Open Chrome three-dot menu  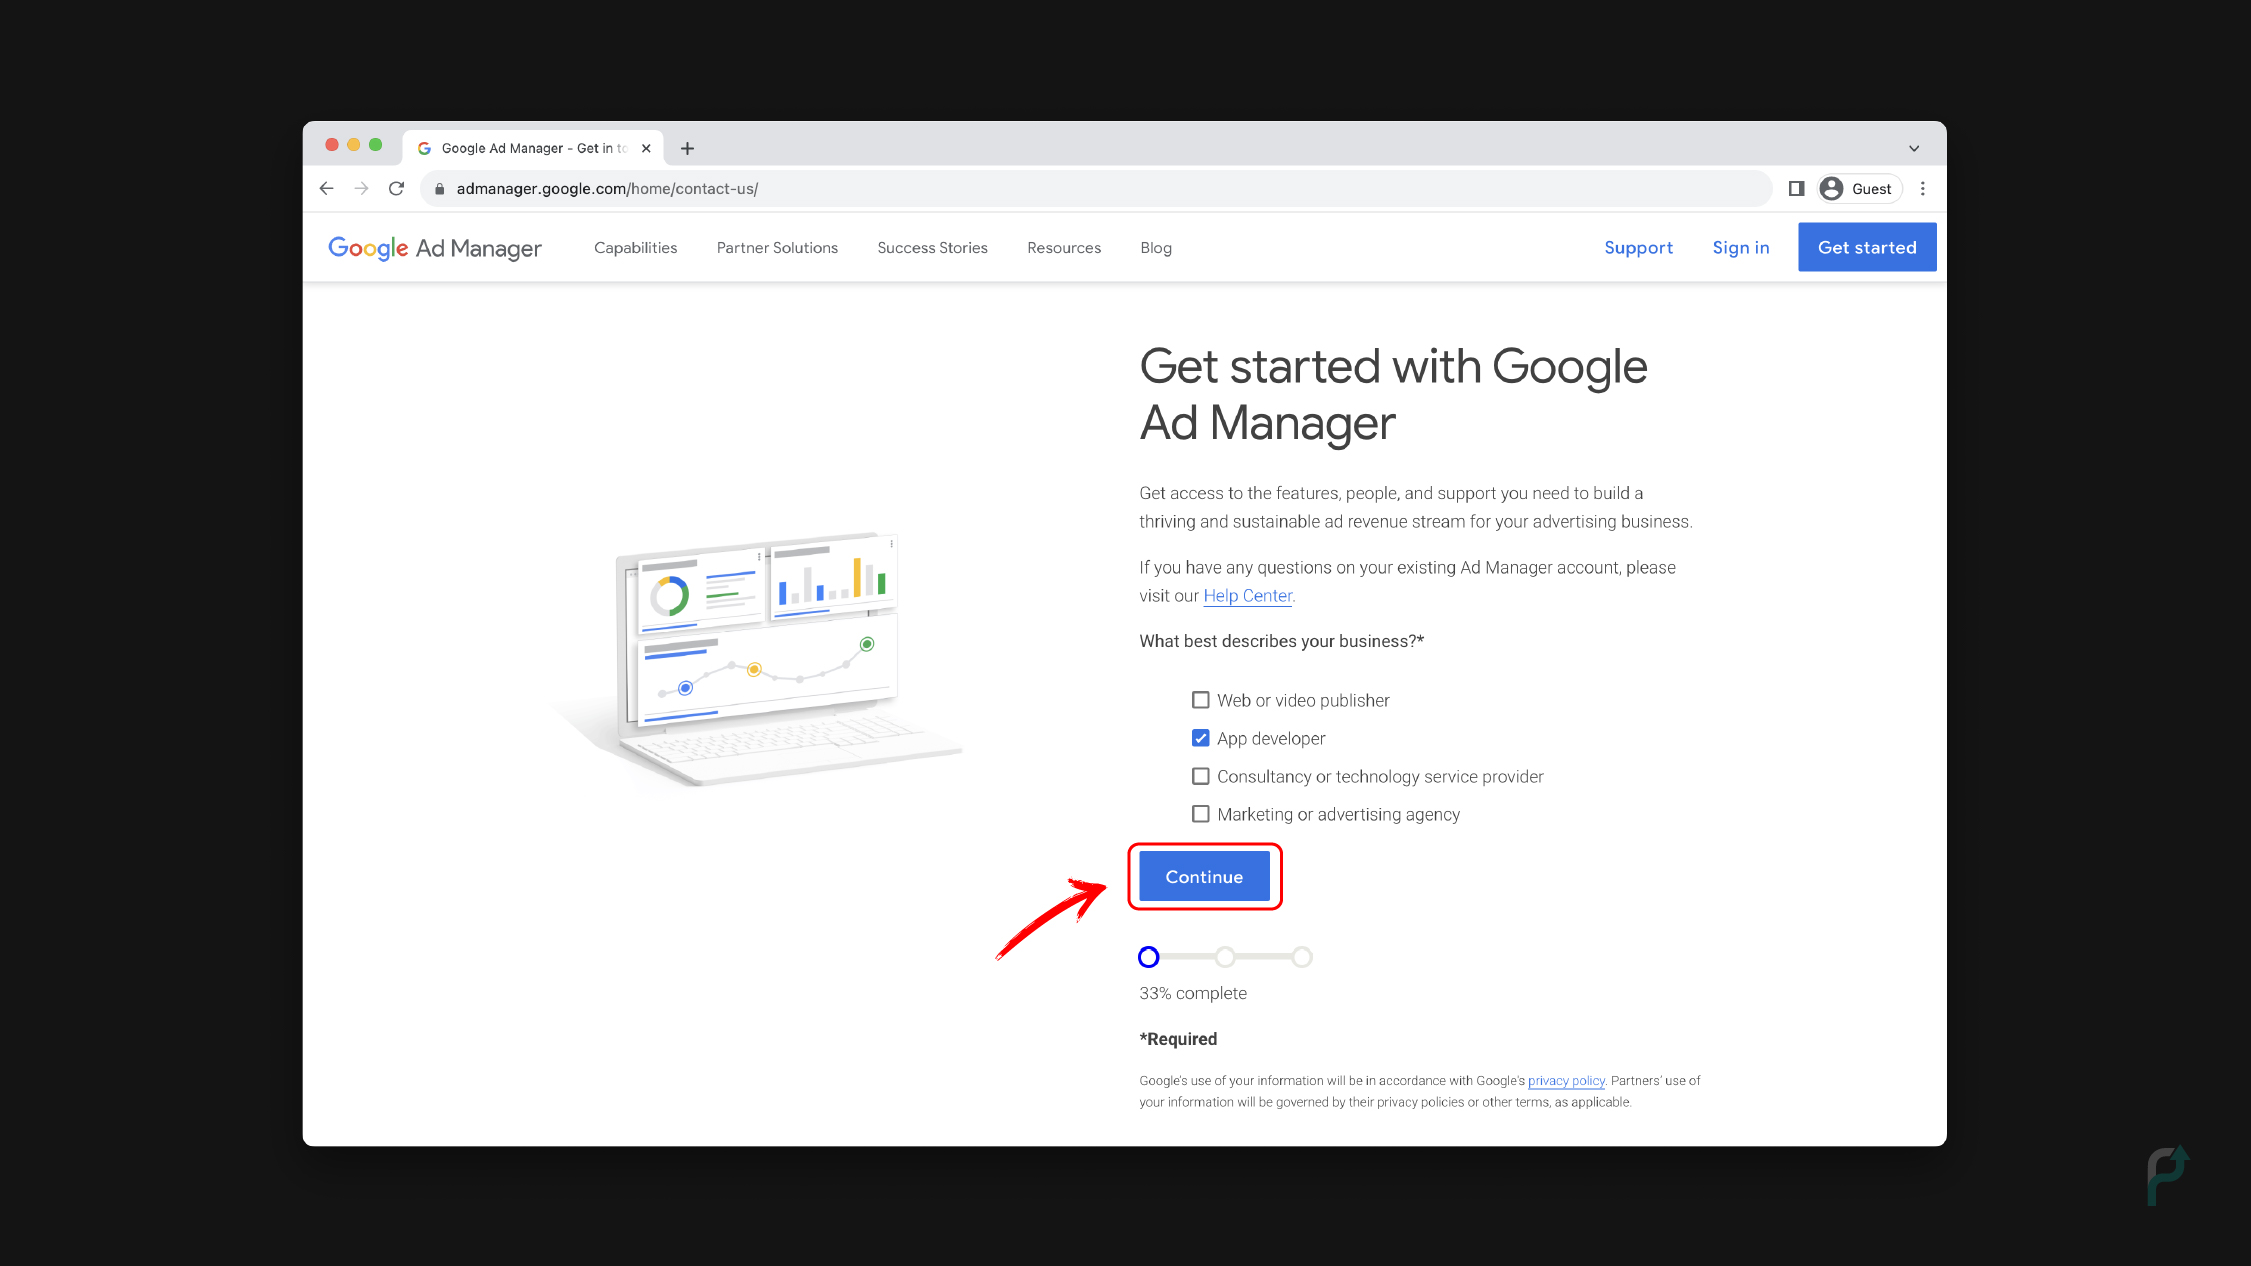1922,188
